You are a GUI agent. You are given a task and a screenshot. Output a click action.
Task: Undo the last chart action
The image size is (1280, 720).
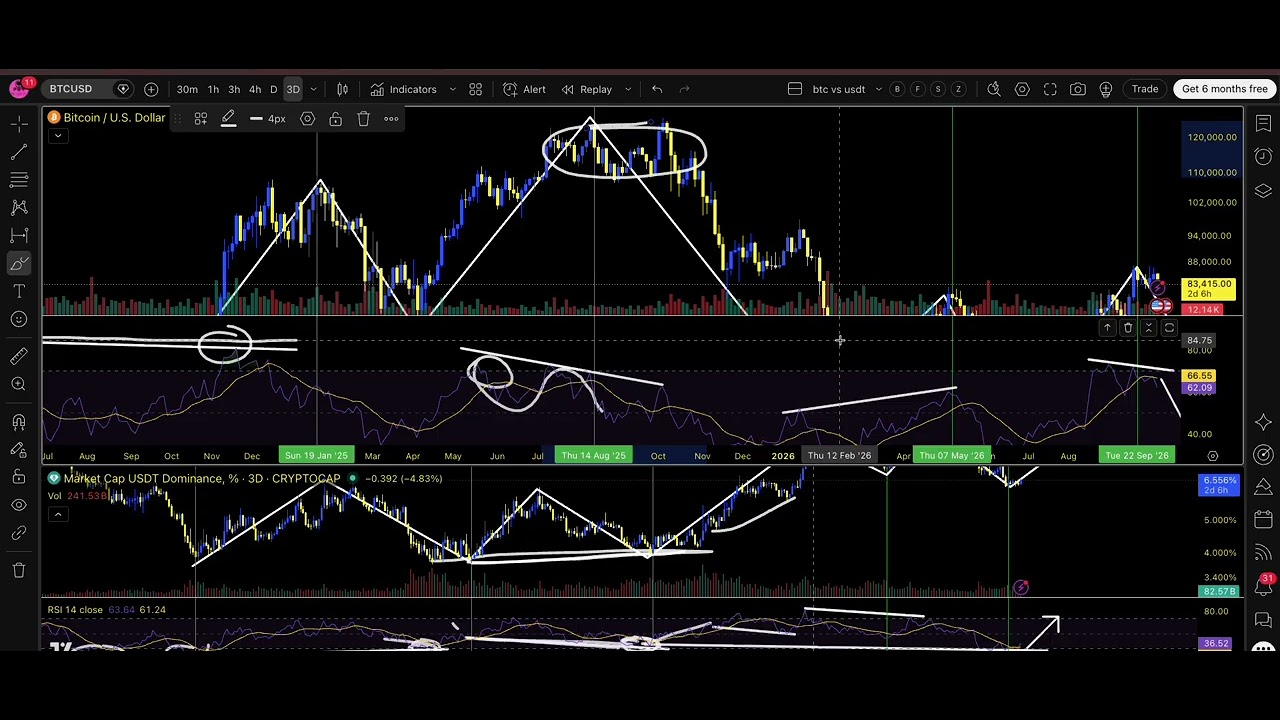coord(657,89)
